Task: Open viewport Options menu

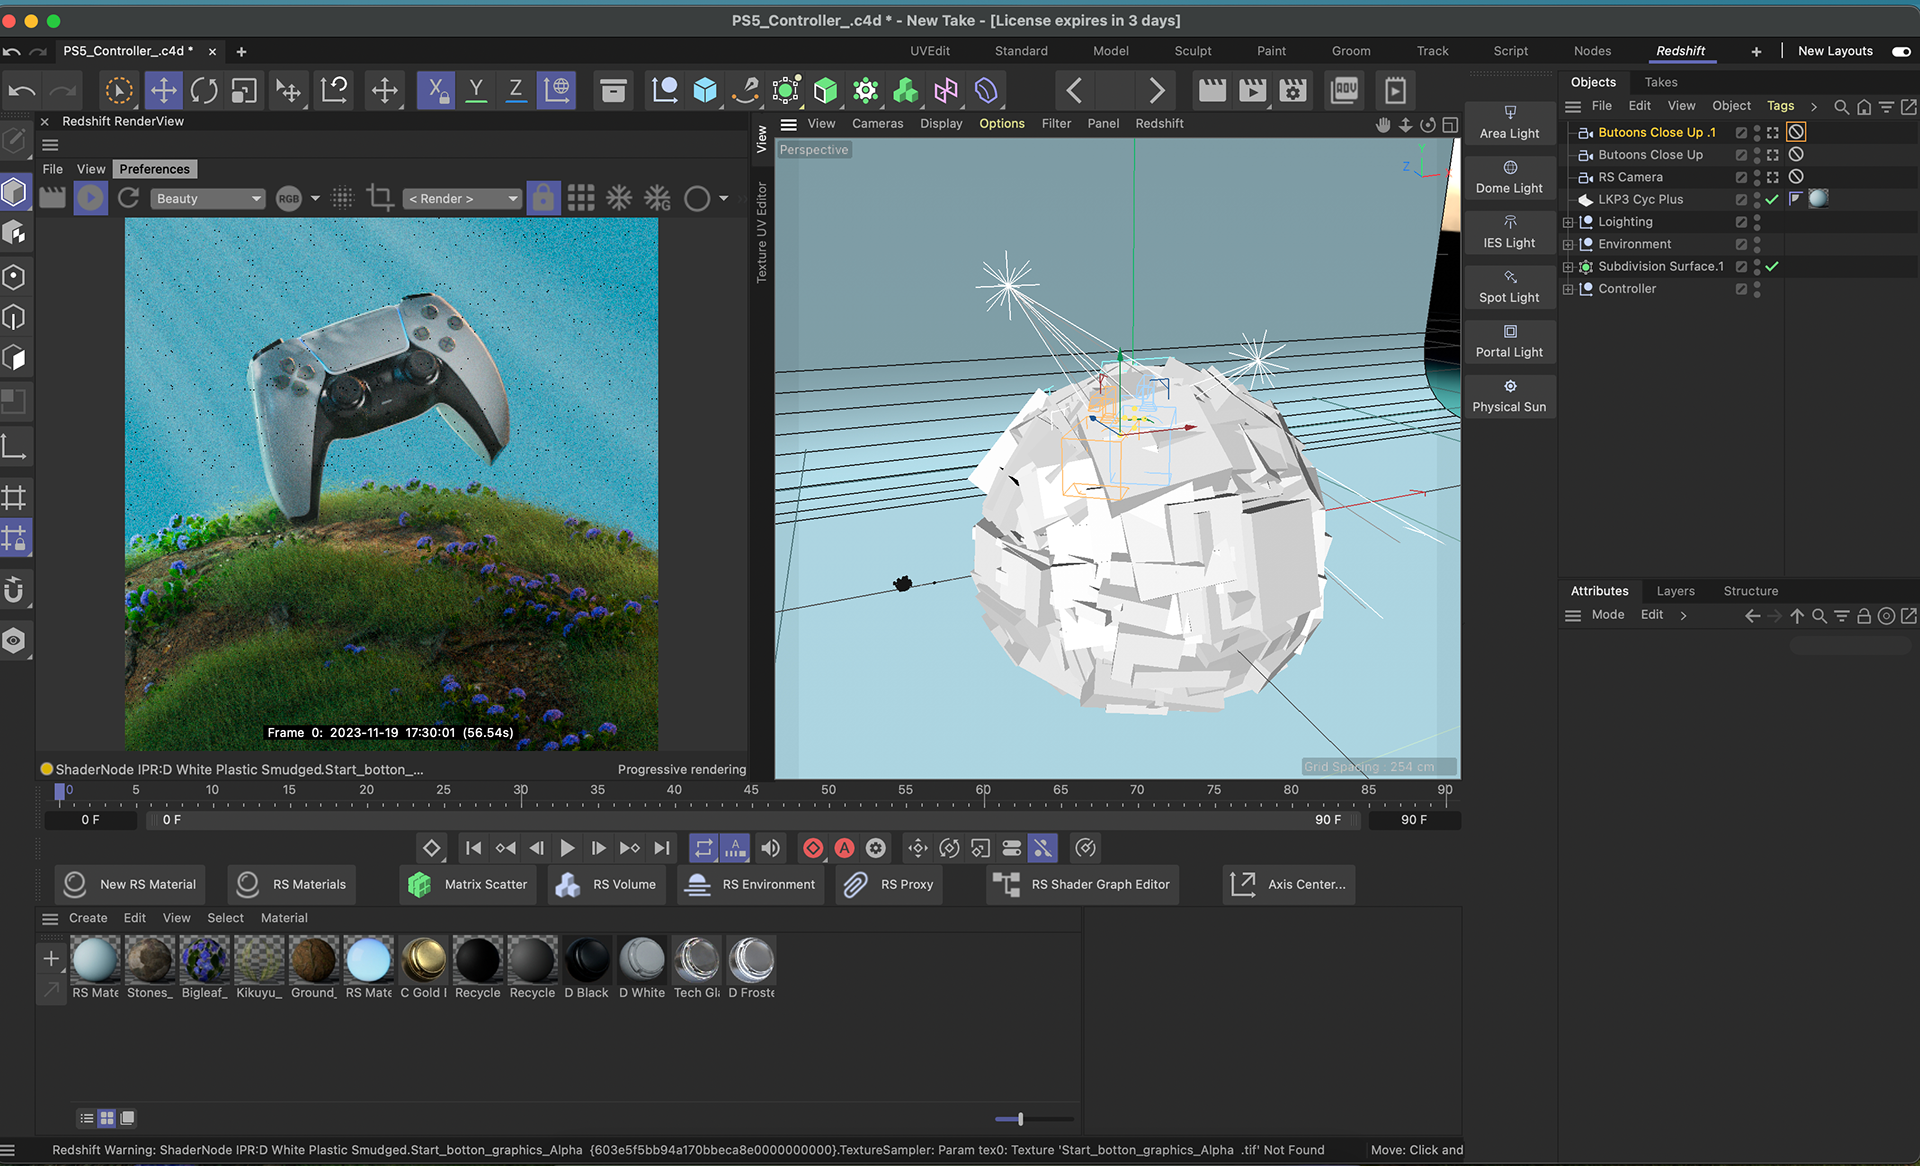Action: [1002, 123]
